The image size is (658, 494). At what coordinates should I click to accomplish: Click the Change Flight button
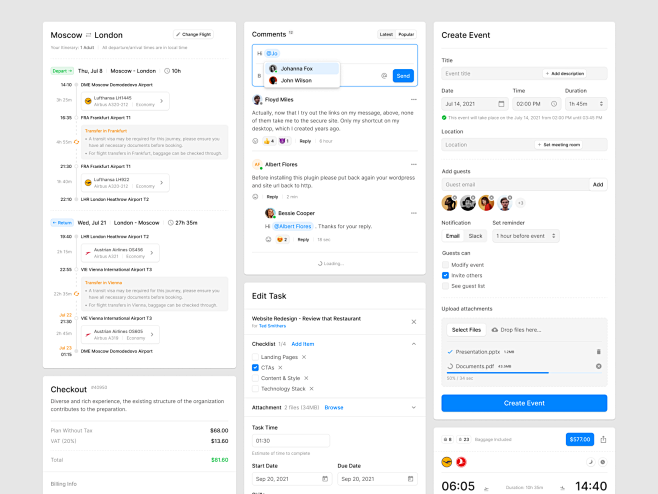(x=193, y=34)
